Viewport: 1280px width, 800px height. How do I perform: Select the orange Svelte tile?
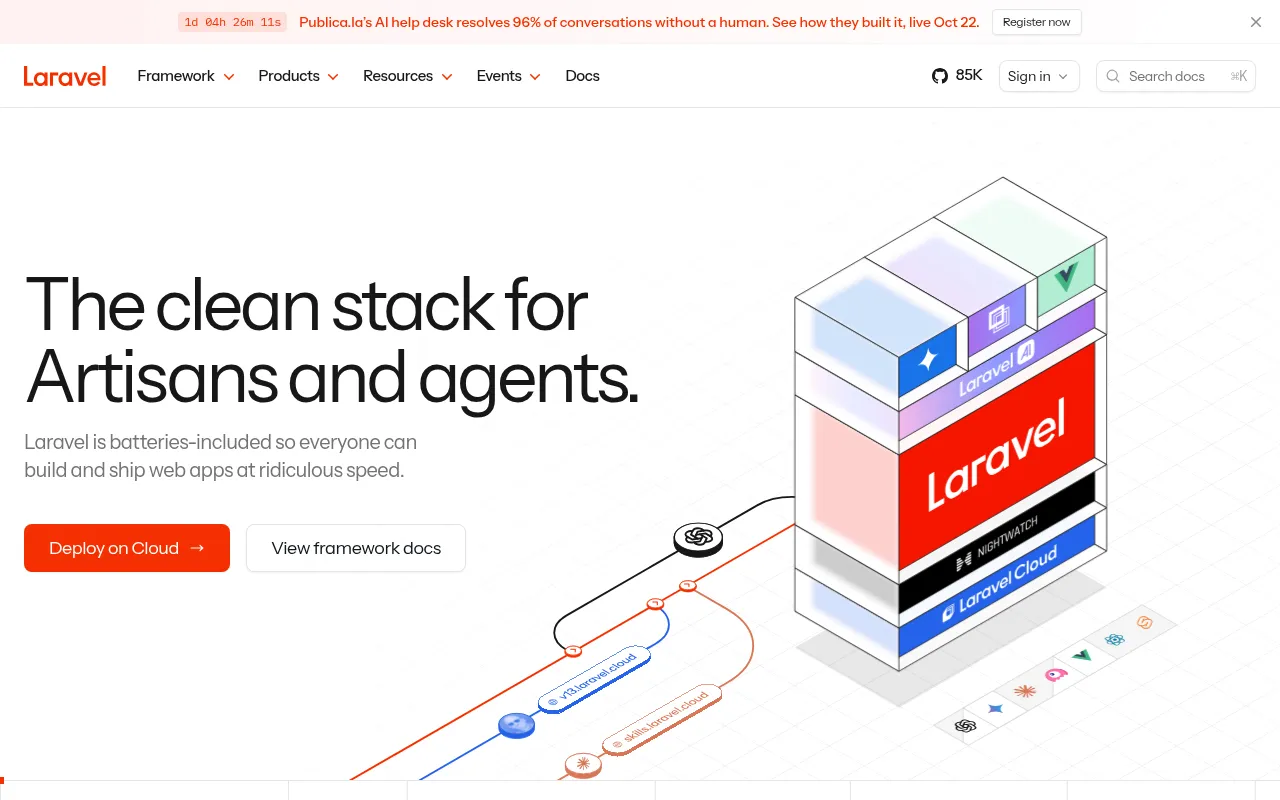point(1145,622)
